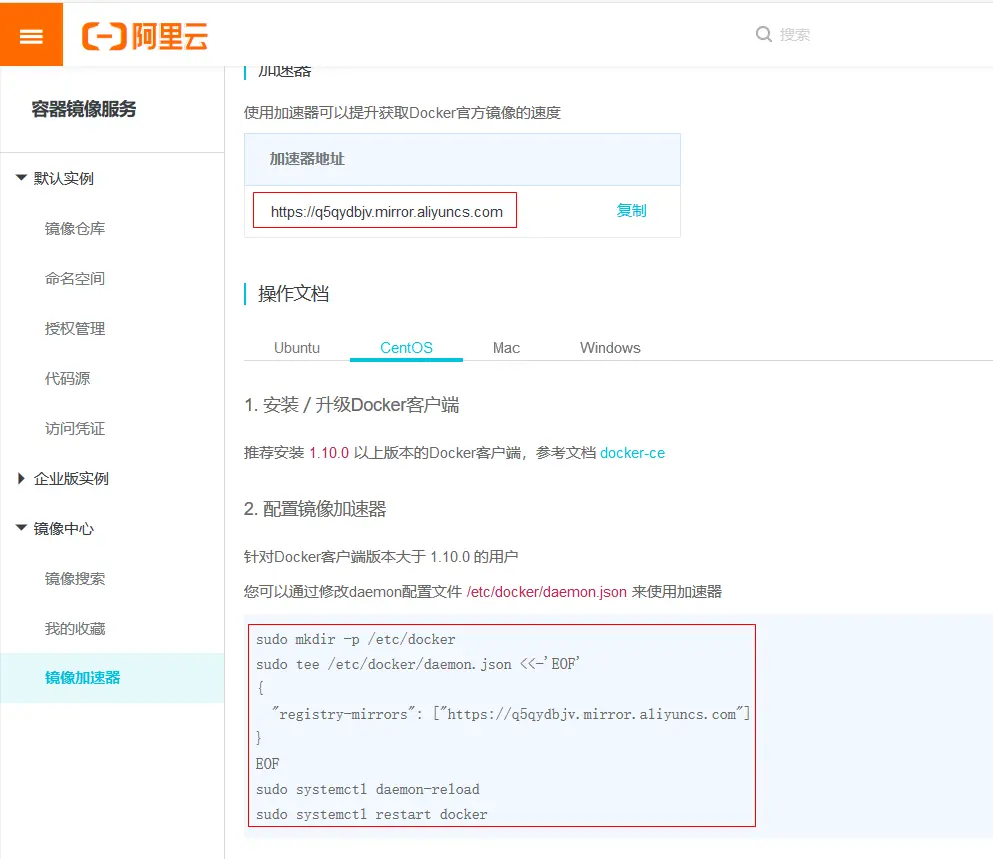Switch to the CentOS tab

coord(406,348)
